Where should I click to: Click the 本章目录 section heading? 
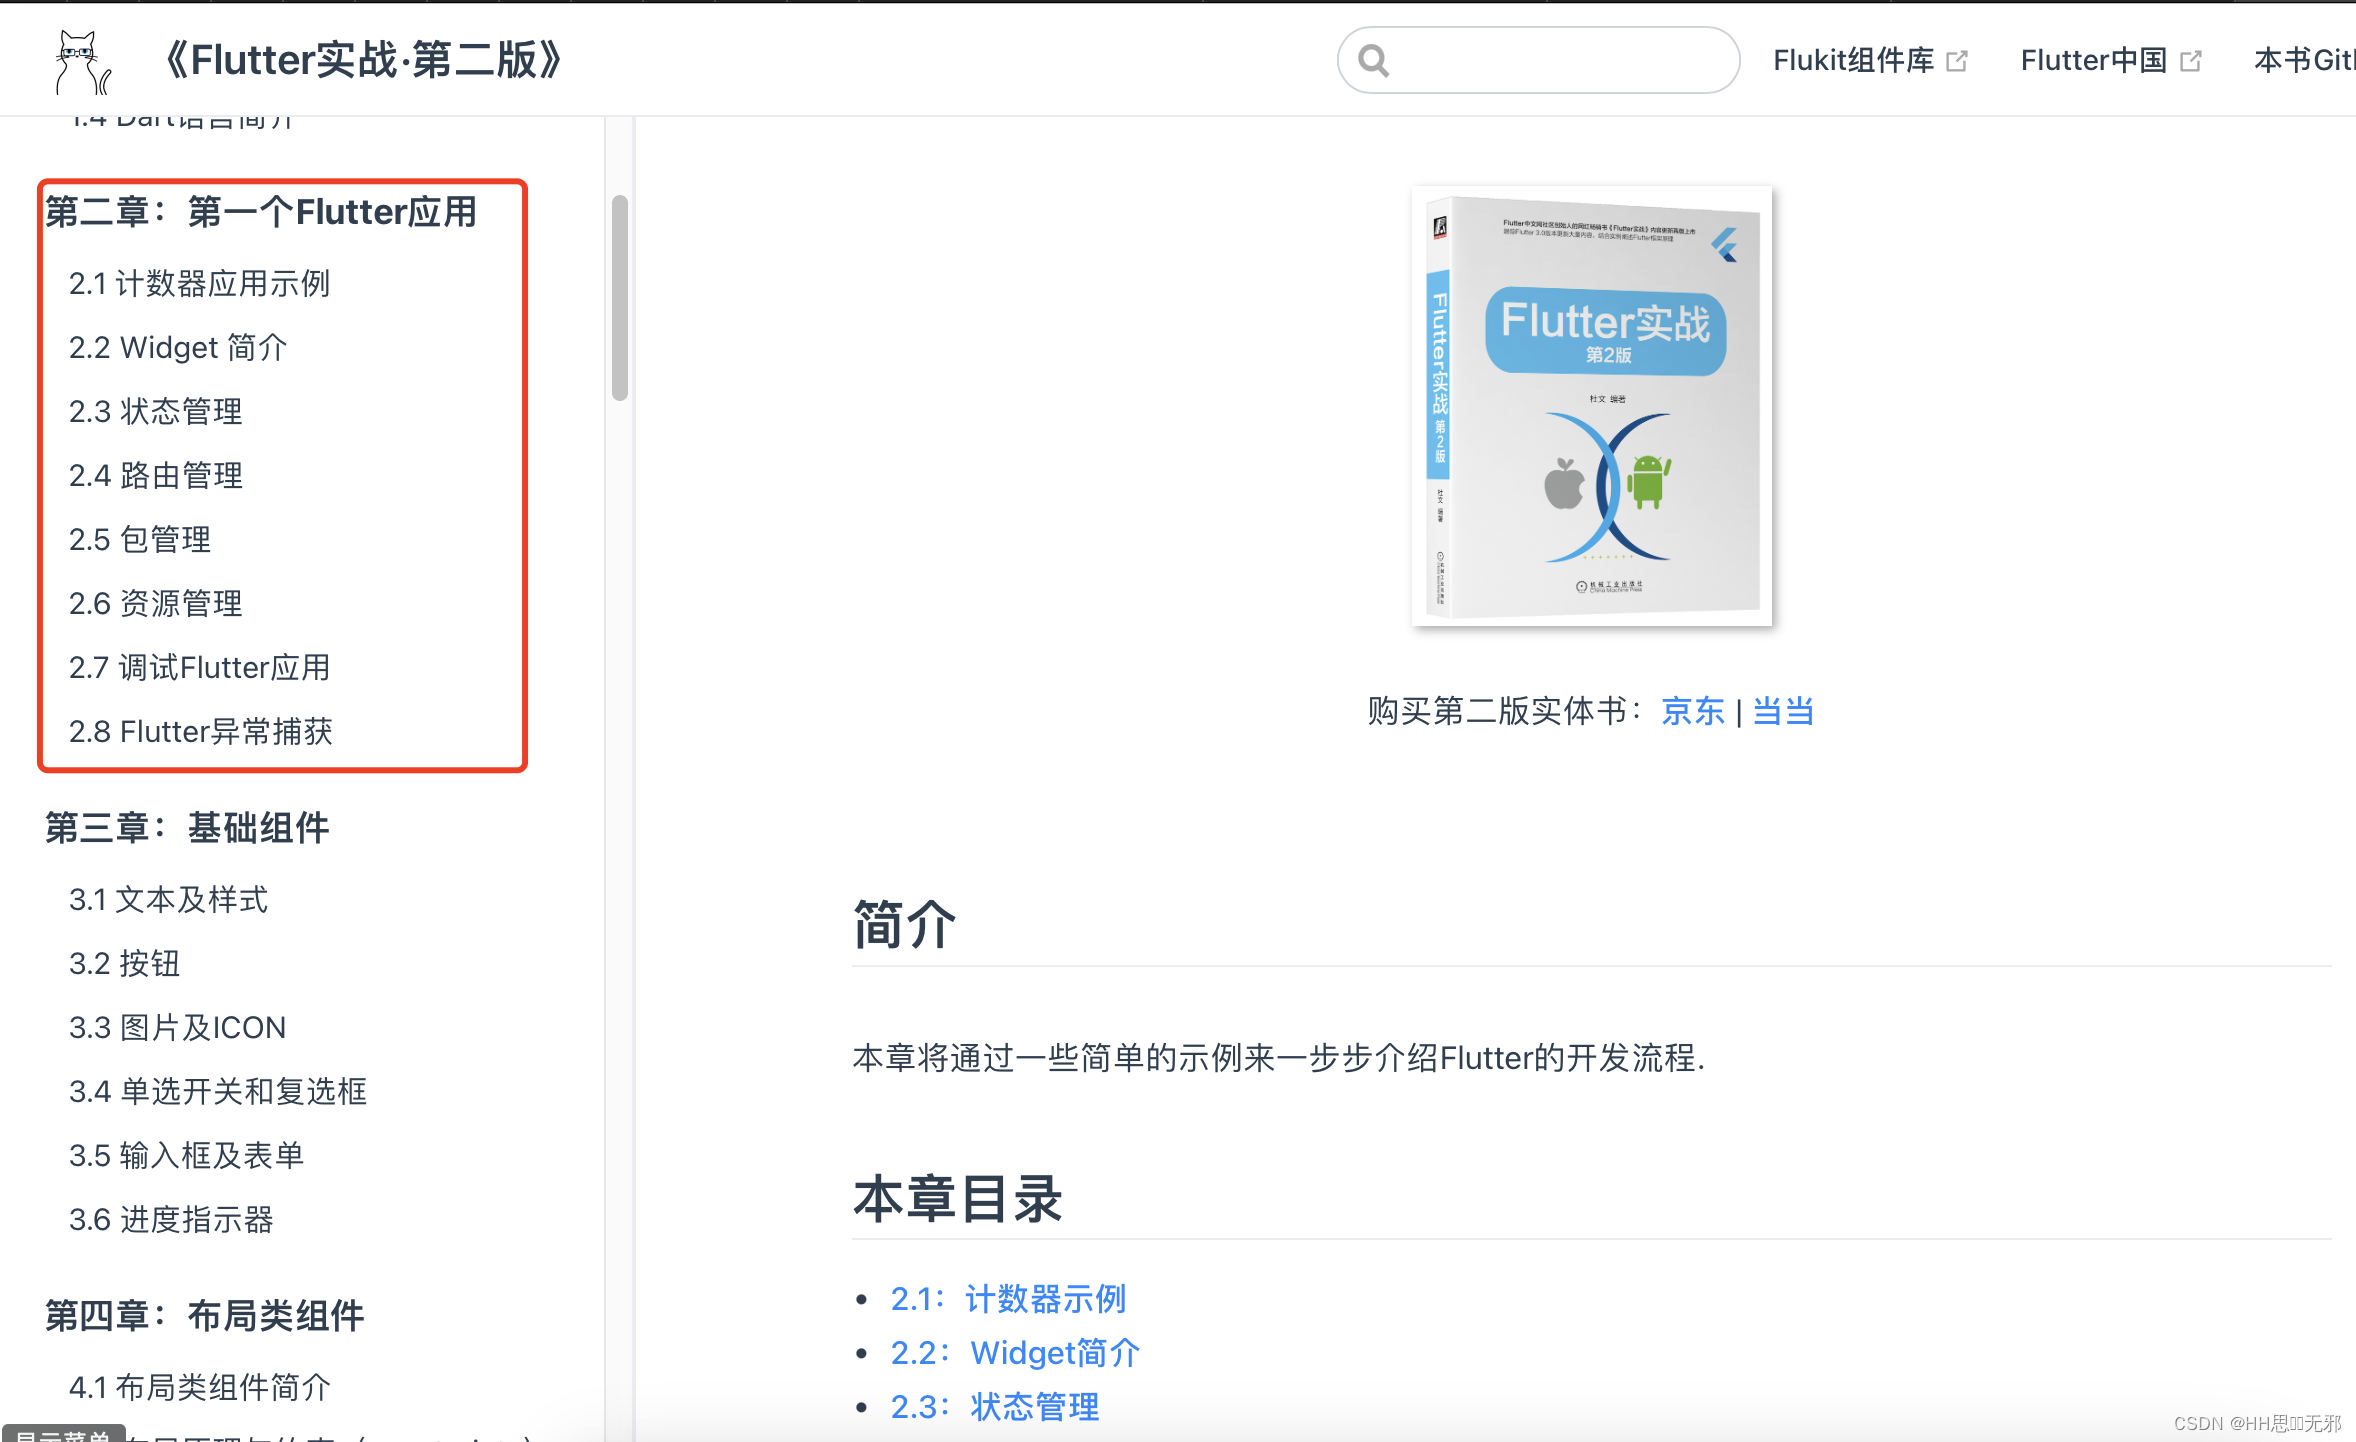957,1198
